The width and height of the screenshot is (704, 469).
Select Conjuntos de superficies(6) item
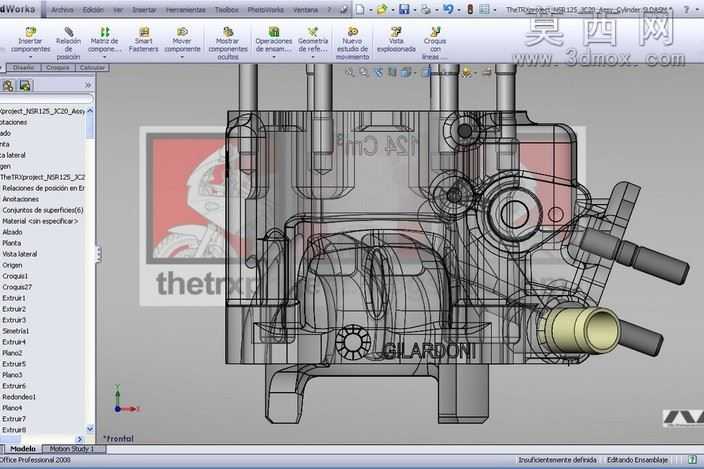pyautogui.click(x=43, y=210)
